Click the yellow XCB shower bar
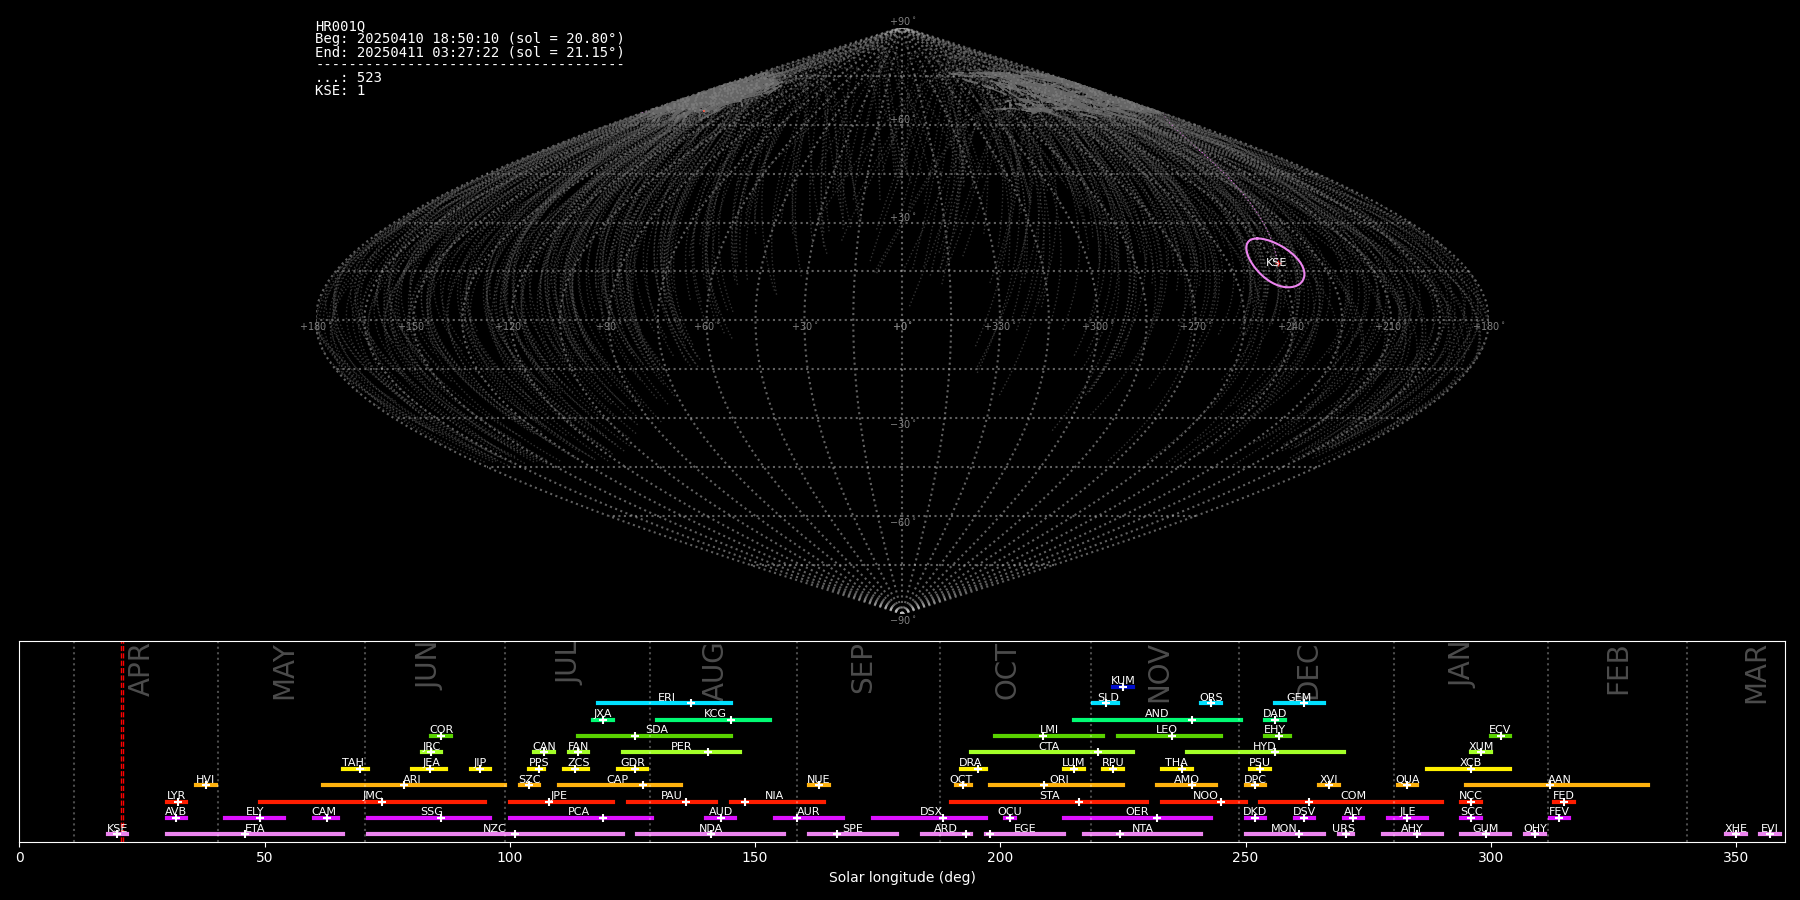Screen dimensions: 1800x900 tap(1468, 768)
